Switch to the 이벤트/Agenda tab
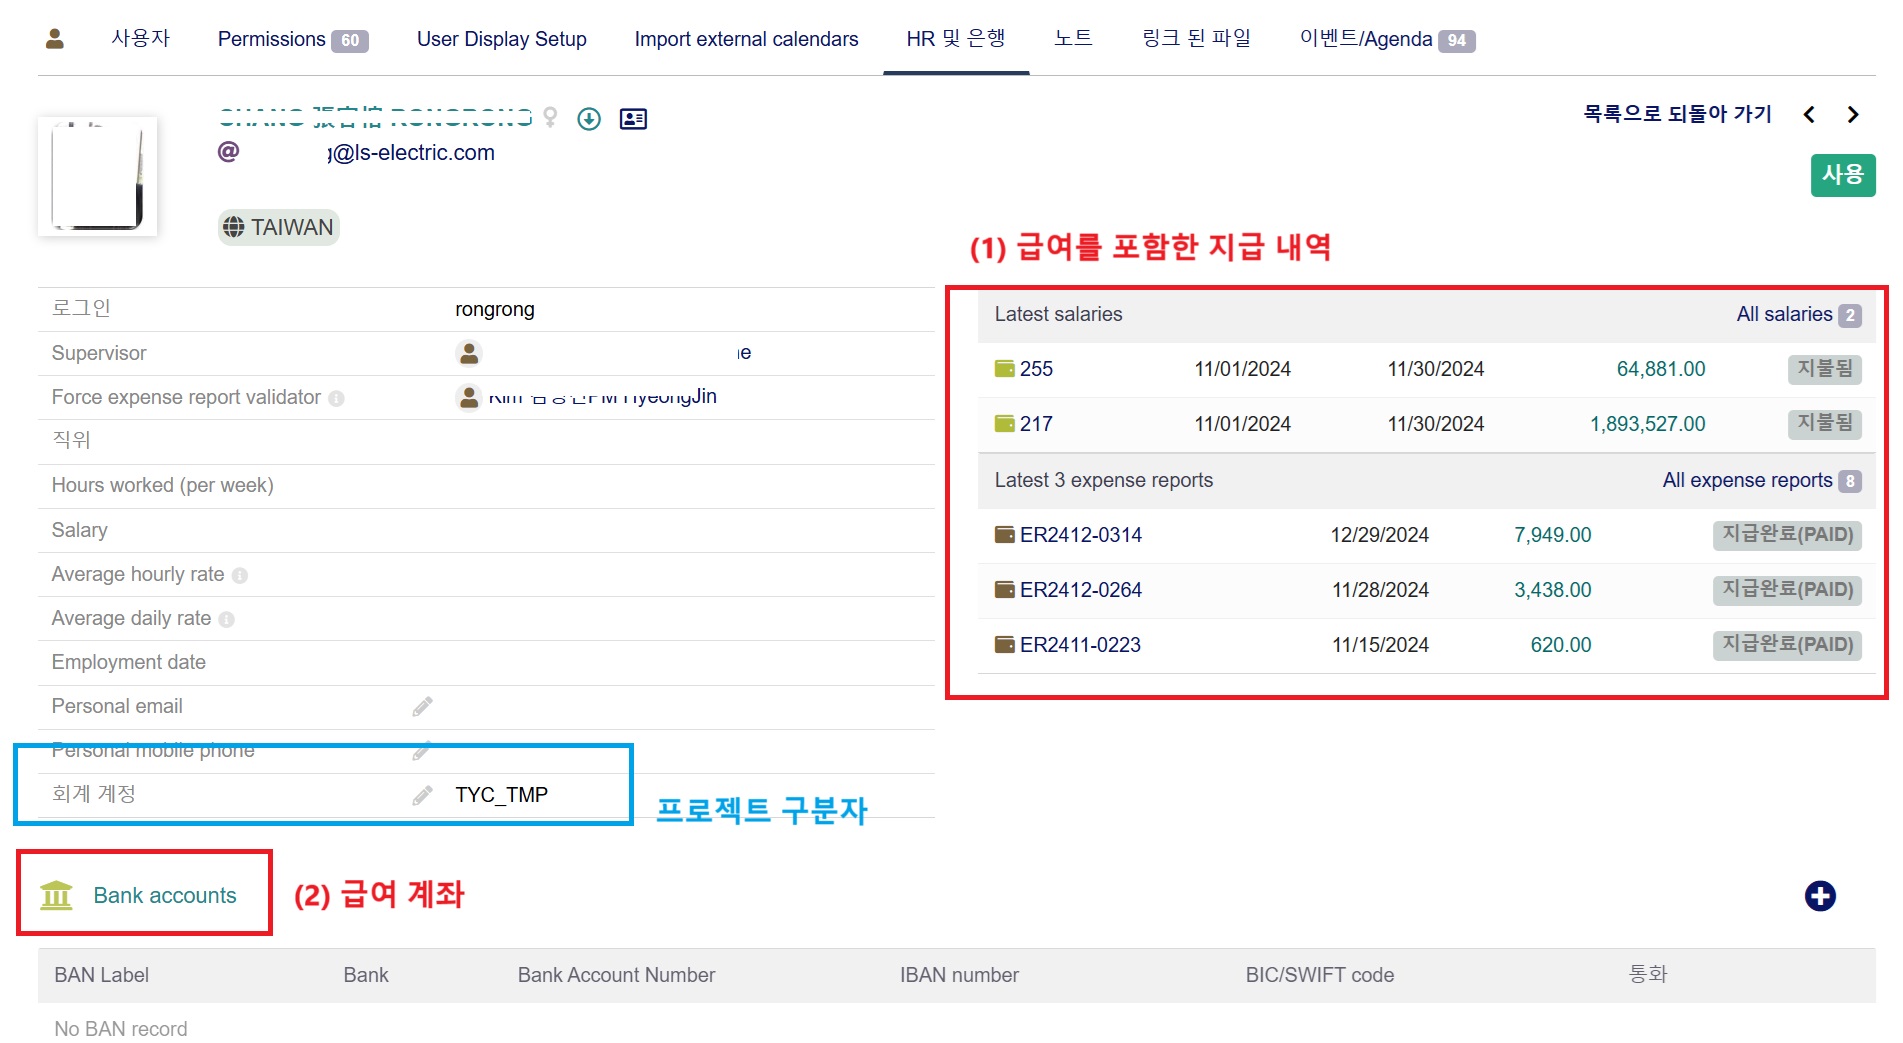The height and width of the screenshot is (1043, 1903). click(x=1386, y=39)
